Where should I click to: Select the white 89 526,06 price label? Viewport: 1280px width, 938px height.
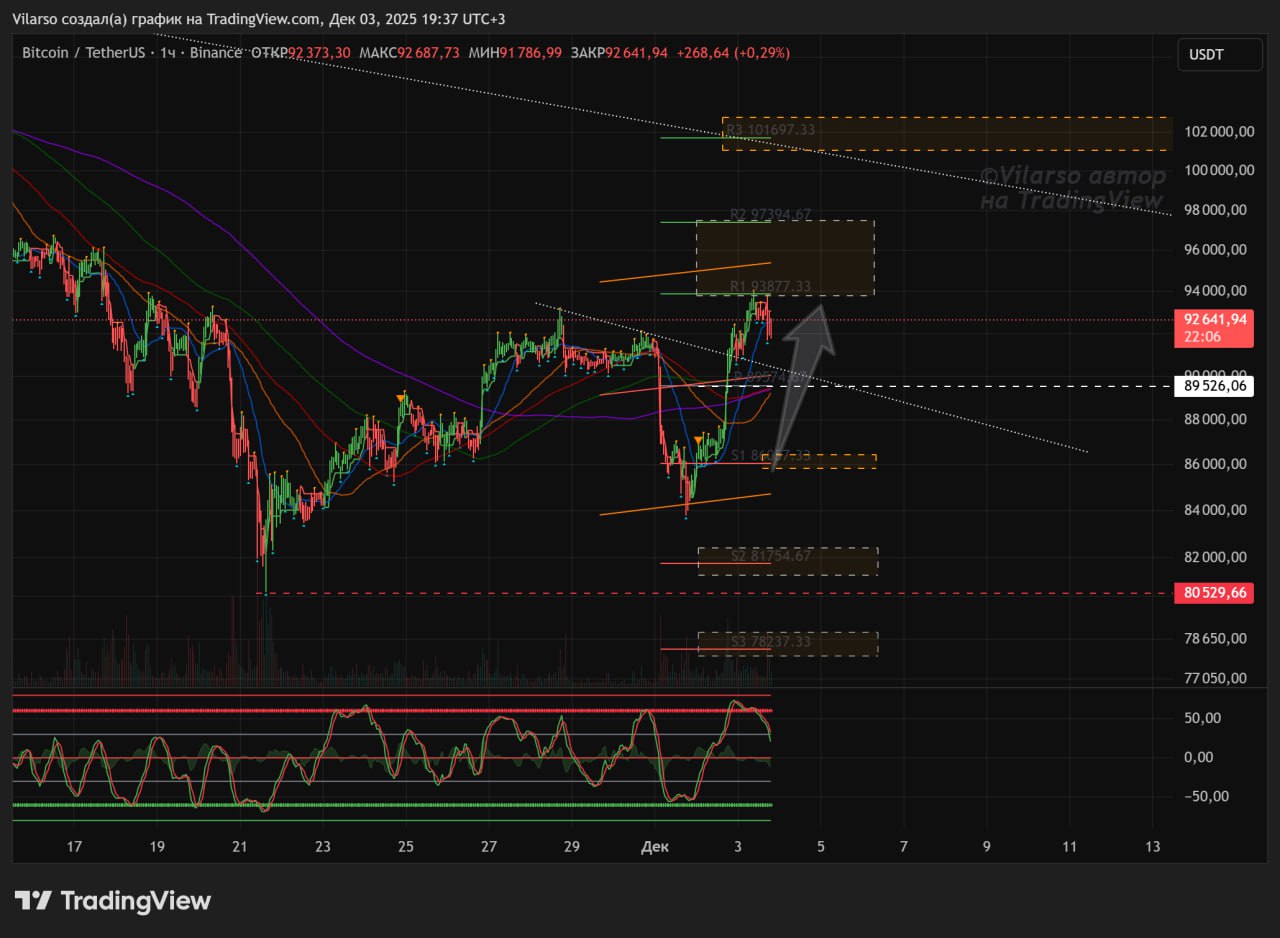[x=1216, y=385]
